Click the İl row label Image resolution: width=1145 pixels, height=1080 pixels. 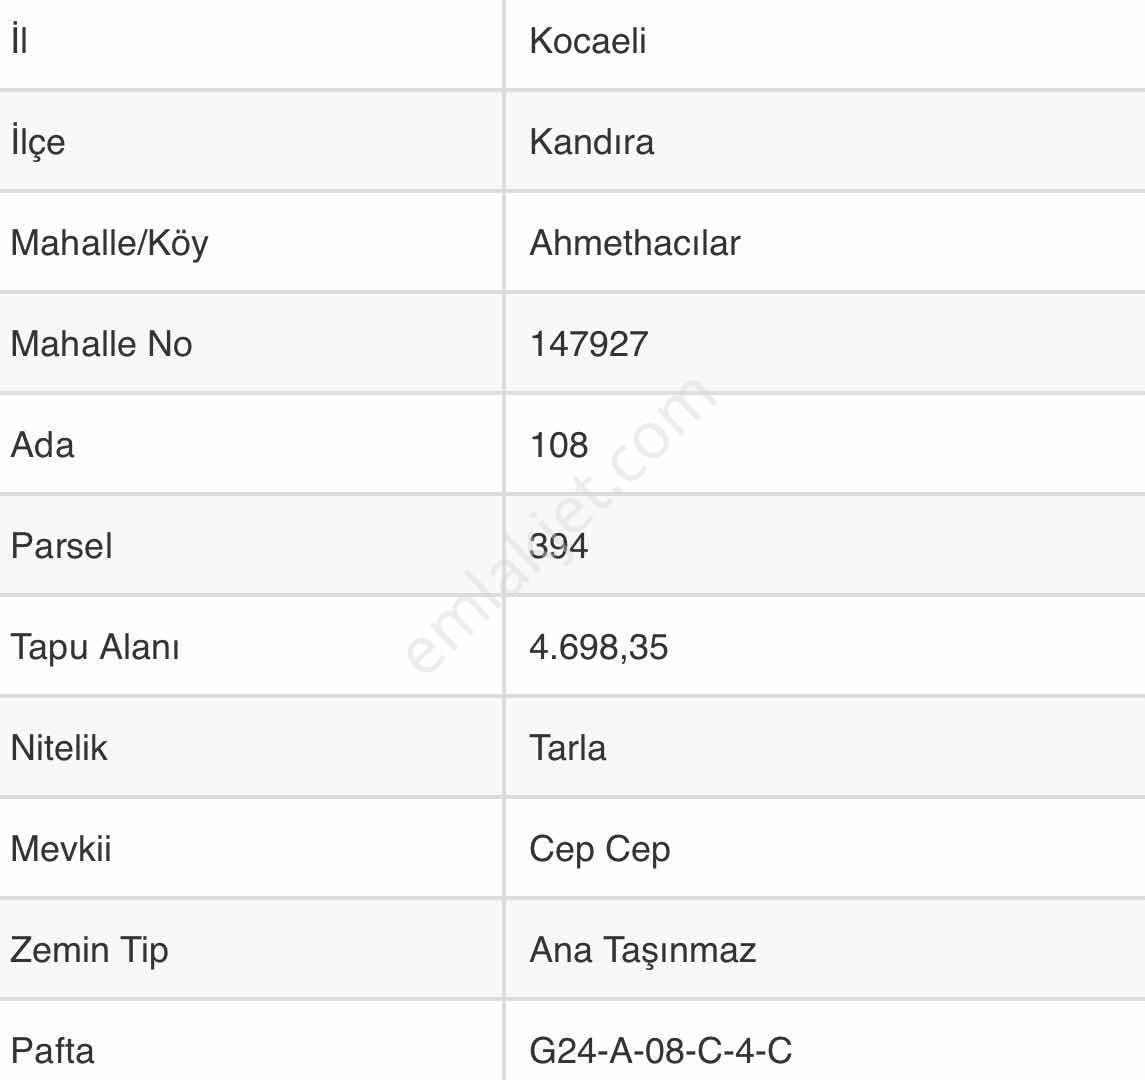click(20, 39)
